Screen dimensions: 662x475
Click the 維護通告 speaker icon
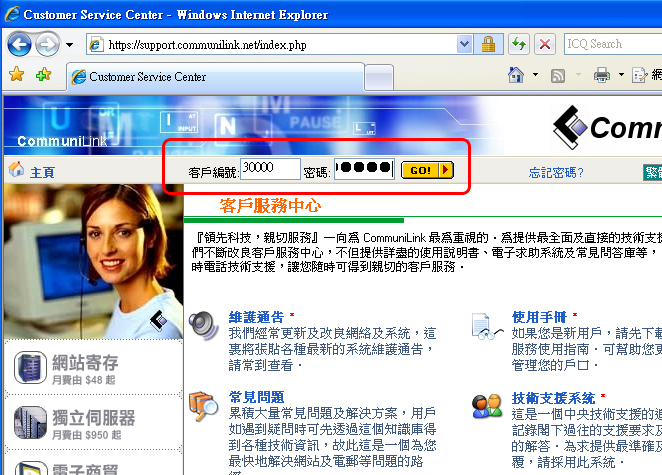[203, 326]
